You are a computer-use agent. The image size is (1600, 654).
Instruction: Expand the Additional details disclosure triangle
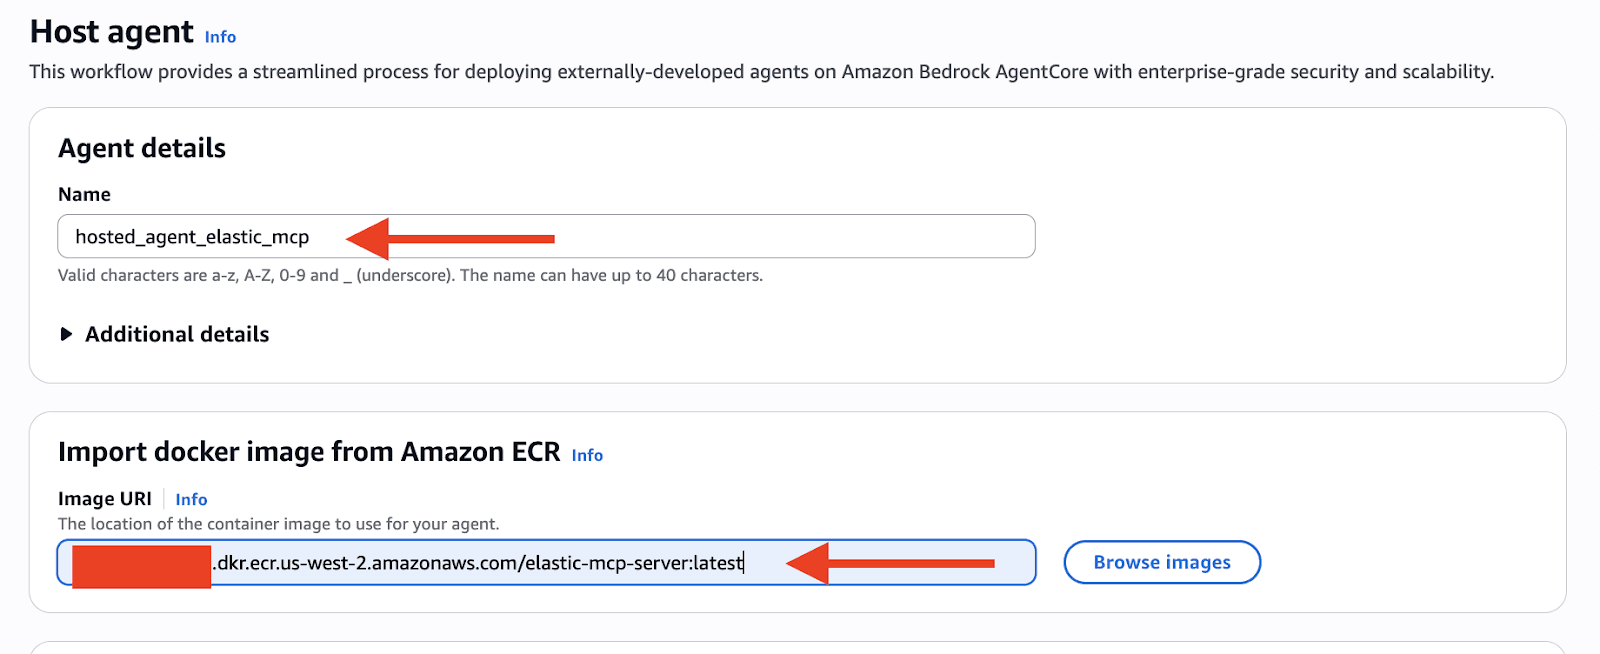66,334
